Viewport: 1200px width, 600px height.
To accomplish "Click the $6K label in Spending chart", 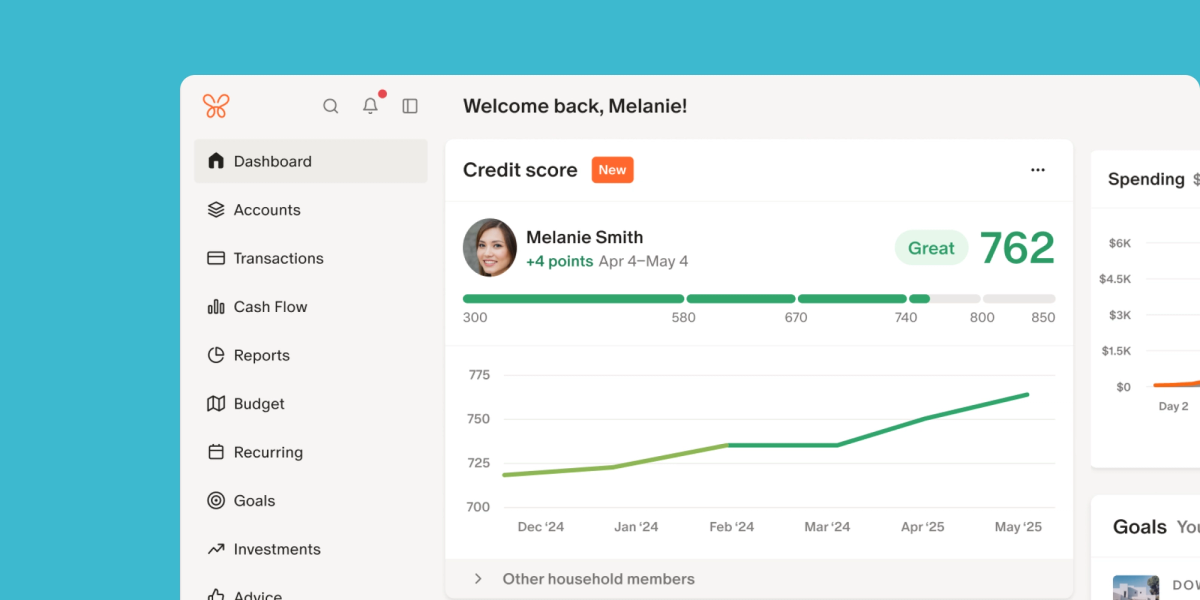I will pos(1119,243).
